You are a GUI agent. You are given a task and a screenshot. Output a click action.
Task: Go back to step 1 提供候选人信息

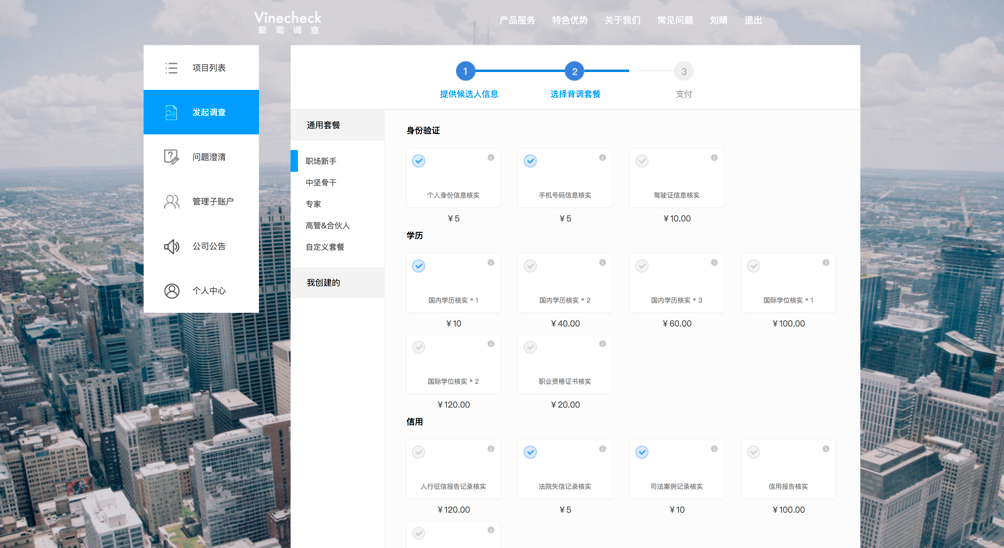coord(466,72)
